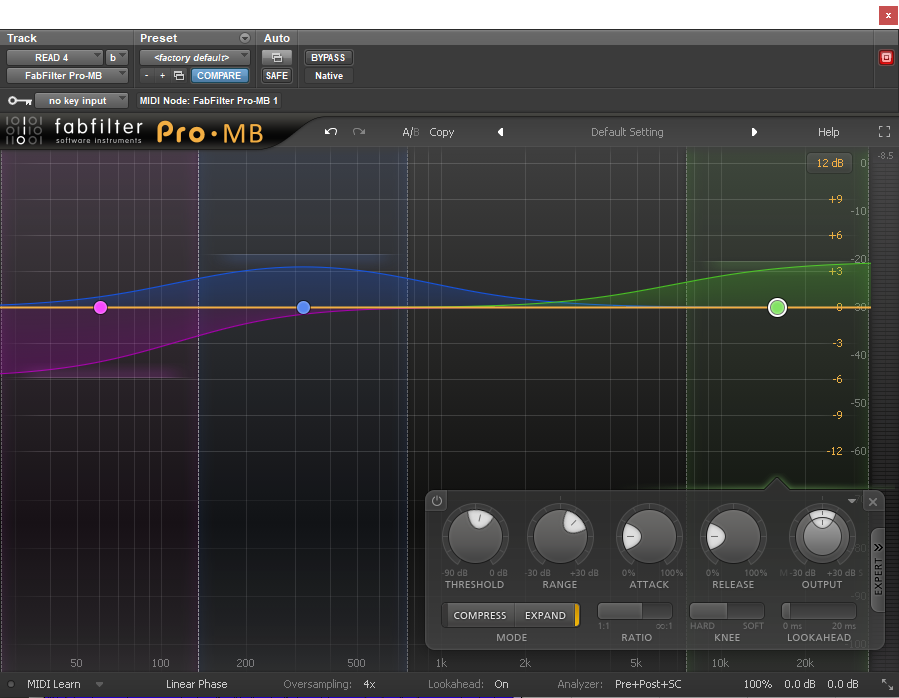Open the factory default preset list
Image resolution: width=899 pixels, height=698 pixels.
coord(195,57)
